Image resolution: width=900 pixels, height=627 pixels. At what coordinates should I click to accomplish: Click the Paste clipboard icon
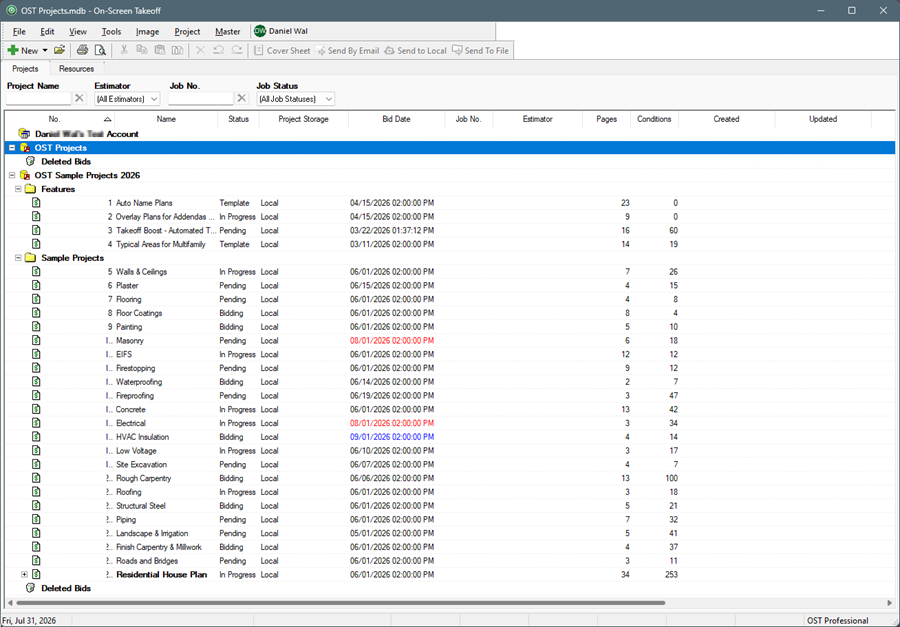tap(160, 51)
